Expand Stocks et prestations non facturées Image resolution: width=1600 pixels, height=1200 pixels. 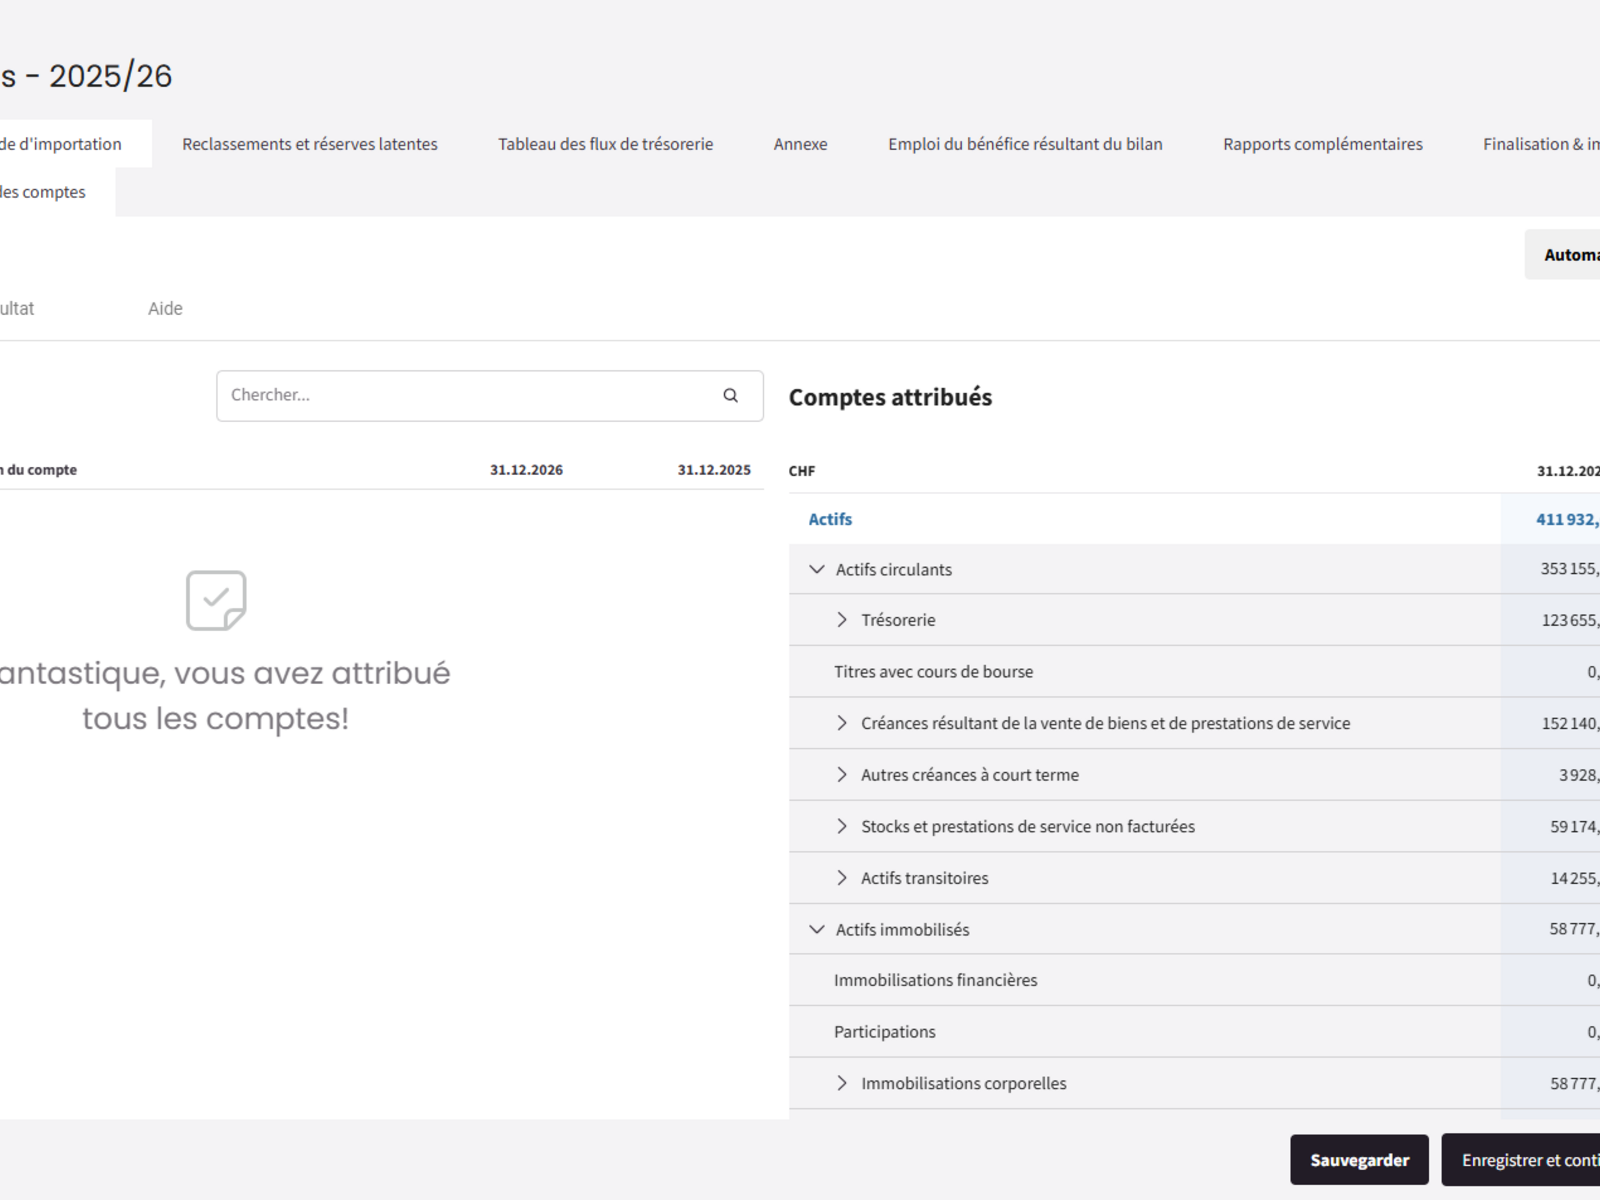(842, 826)
